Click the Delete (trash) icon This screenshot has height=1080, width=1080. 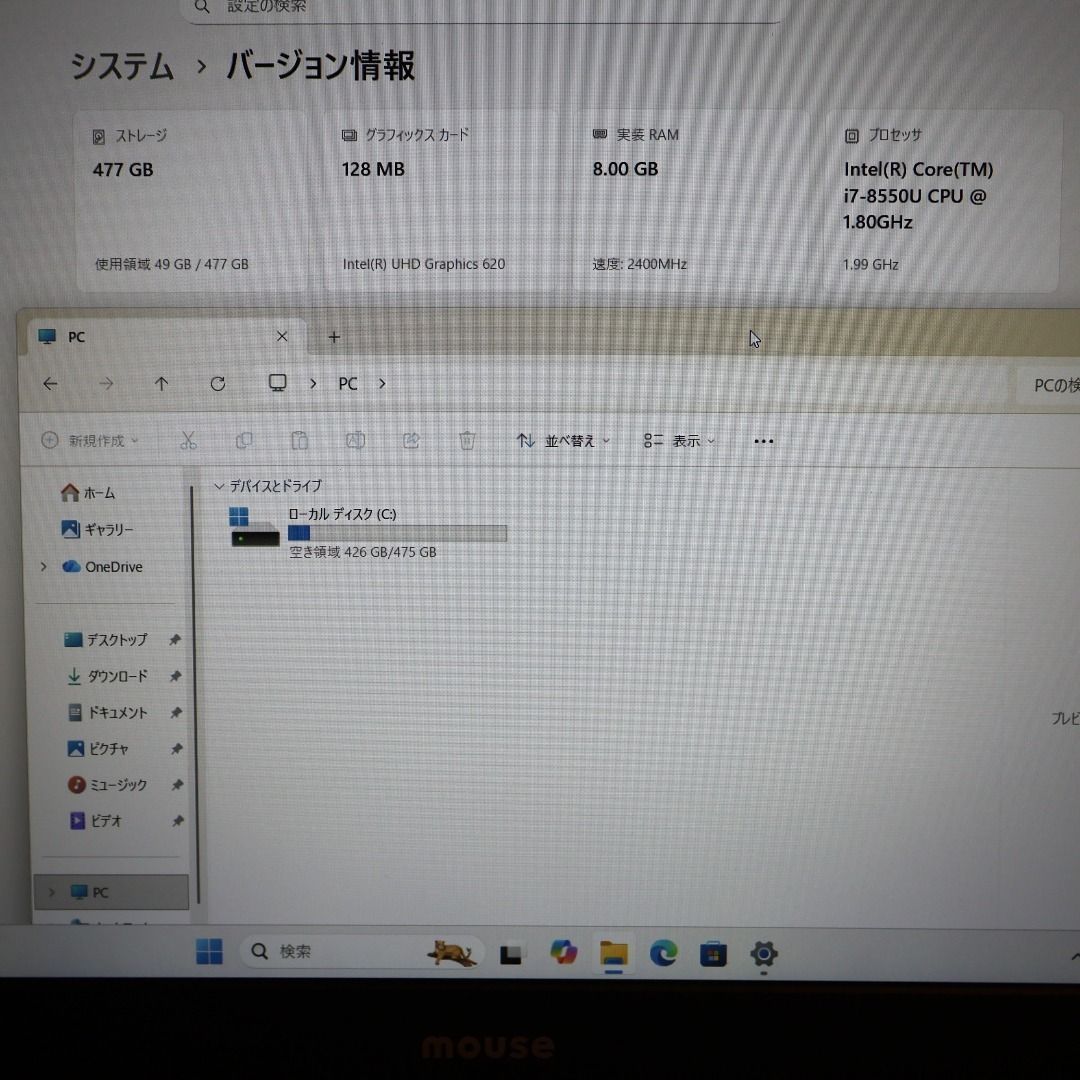pos(466,440)
